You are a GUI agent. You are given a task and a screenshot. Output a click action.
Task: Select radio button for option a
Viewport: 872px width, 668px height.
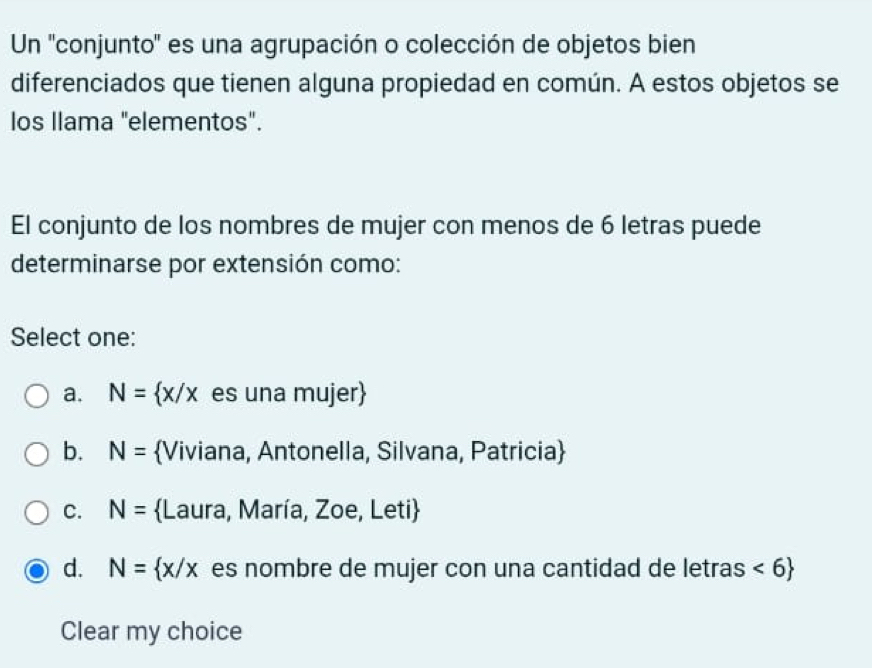37,397
